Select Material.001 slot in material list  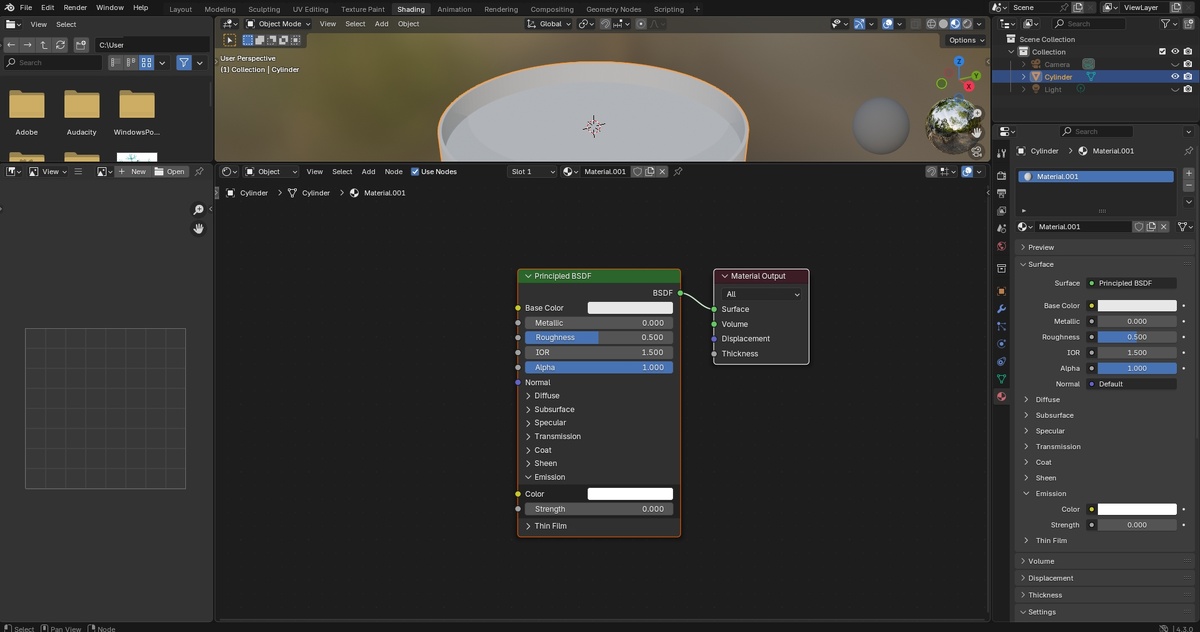(x=1096, y=176)
